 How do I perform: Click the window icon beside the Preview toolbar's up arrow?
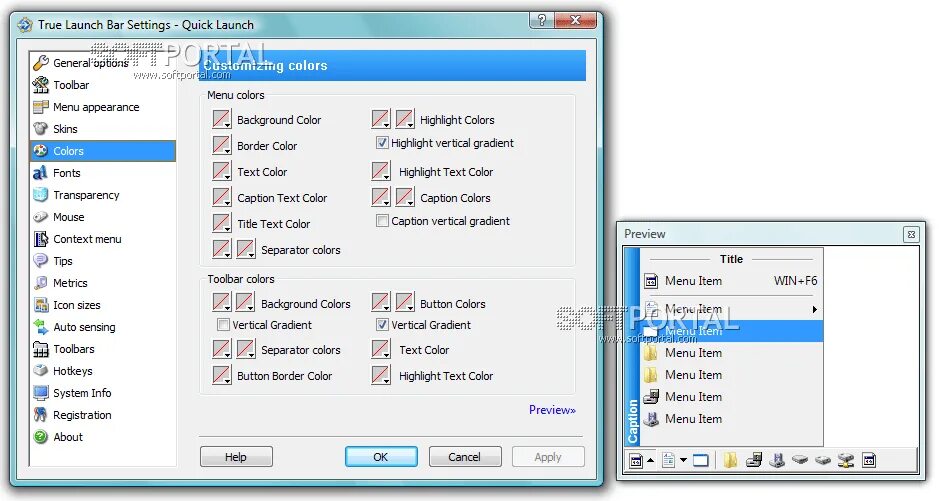tap(636, 460)
